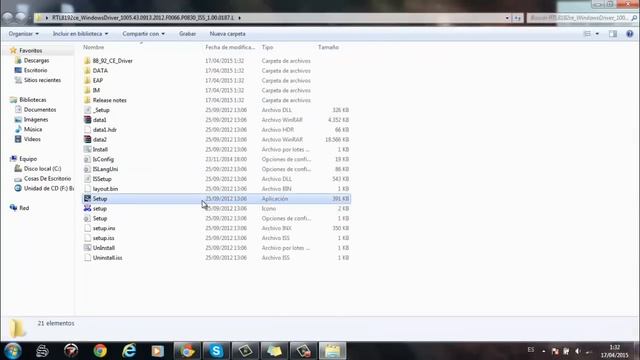640x360 pixels.
Task: Select the layout.bin file icon
Action: (87, 189)
